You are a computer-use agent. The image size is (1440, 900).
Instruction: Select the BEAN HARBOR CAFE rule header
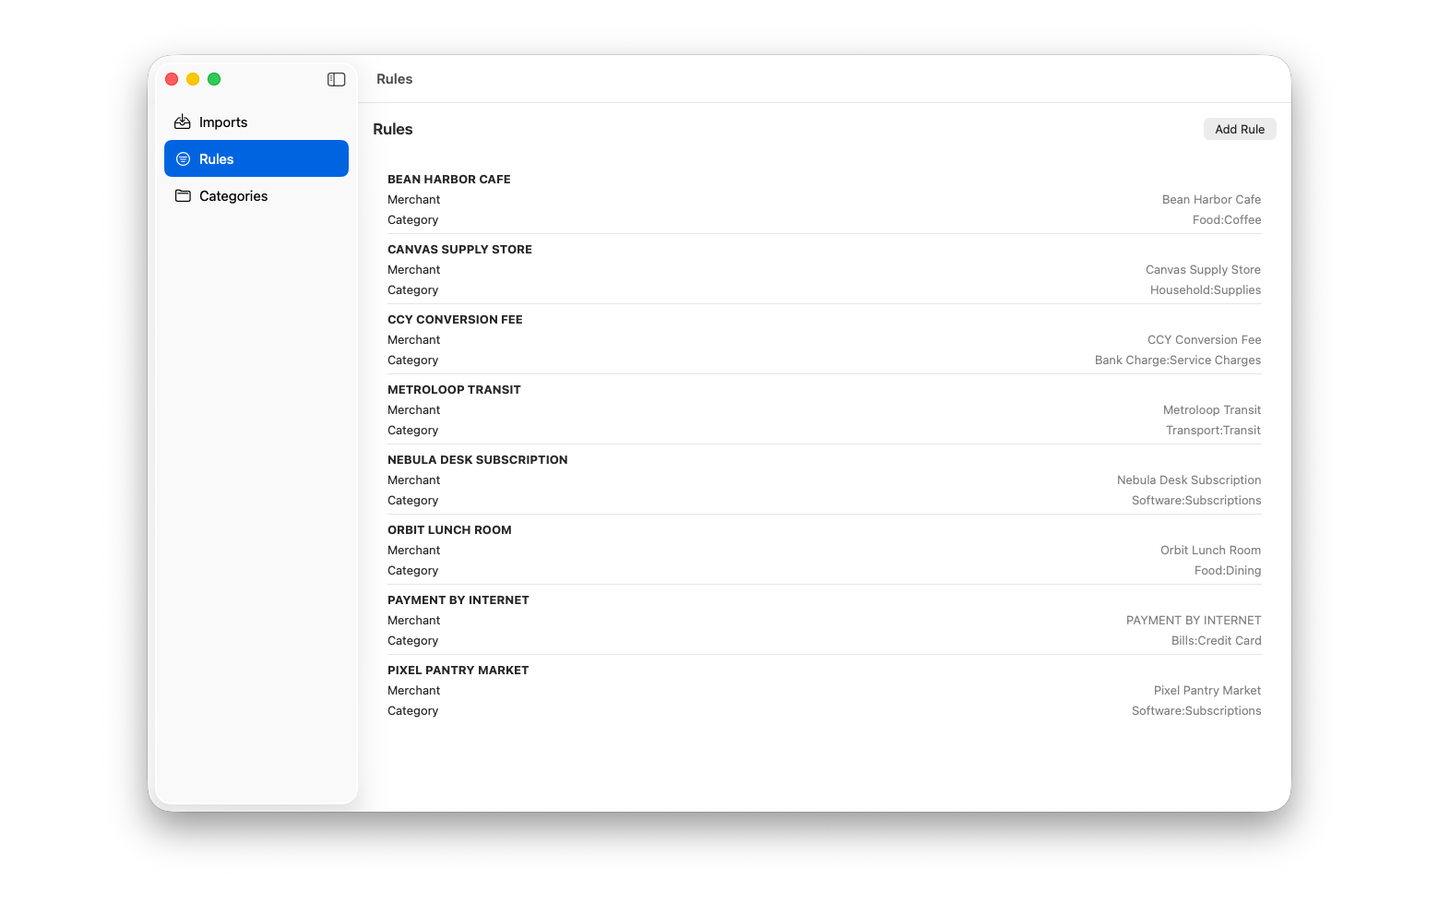pyautogui.click(x=449, y=179)
